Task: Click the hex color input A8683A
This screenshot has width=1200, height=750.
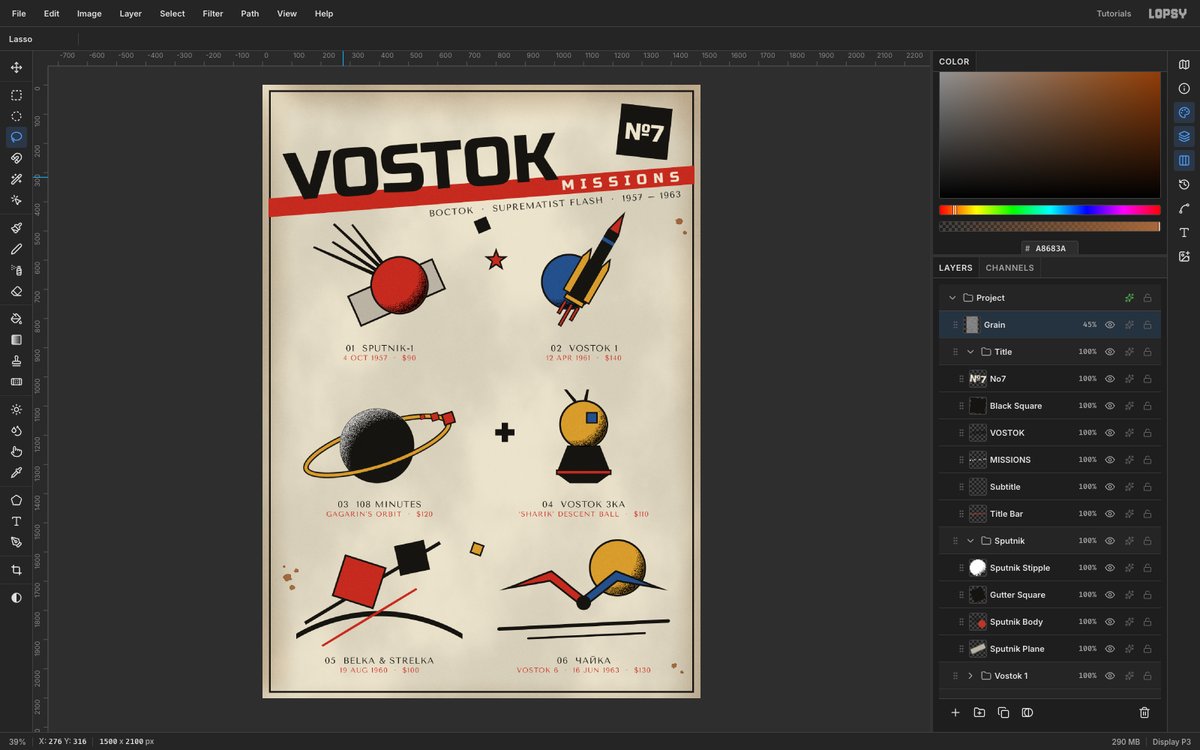Action: click(1050, 248)
